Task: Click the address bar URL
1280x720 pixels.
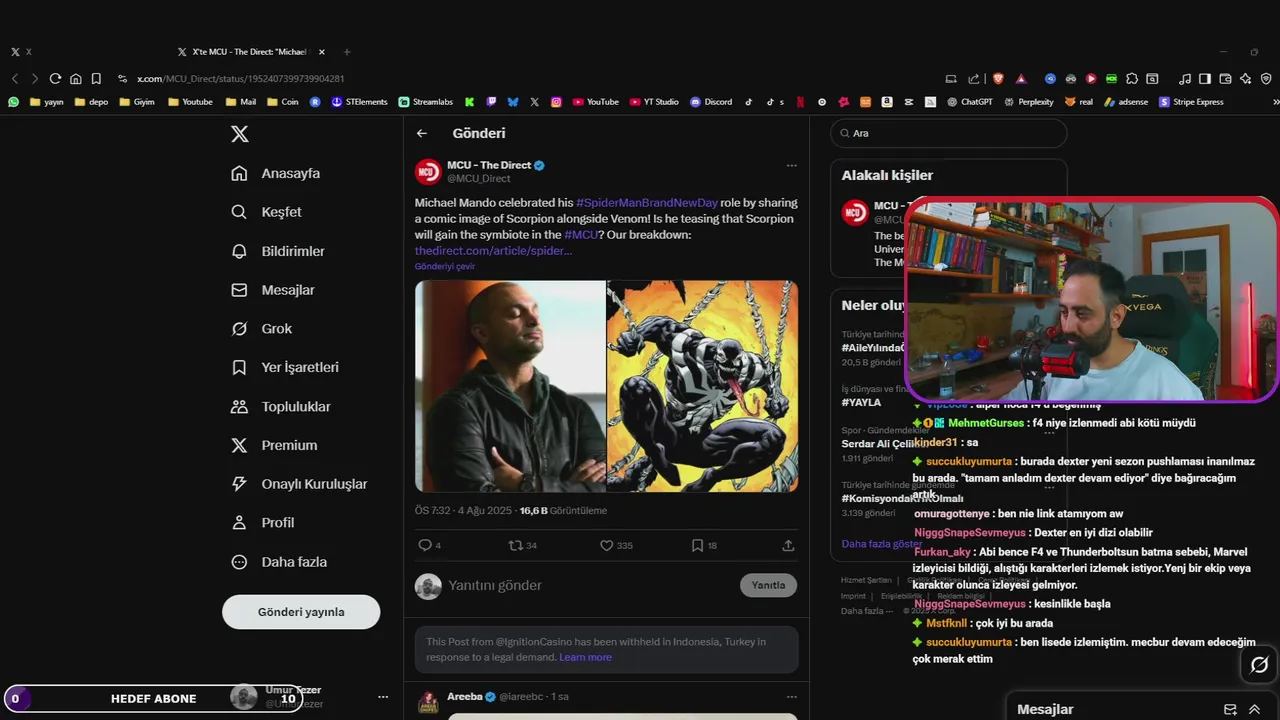Action: (240, 78)
